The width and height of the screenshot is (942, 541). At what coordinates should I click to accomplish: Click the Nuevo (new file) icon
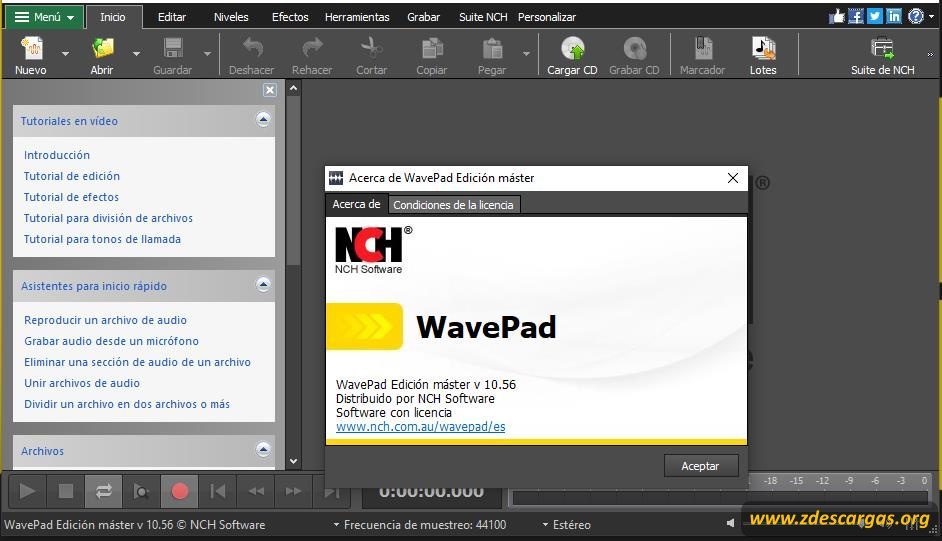pos(31,48)
